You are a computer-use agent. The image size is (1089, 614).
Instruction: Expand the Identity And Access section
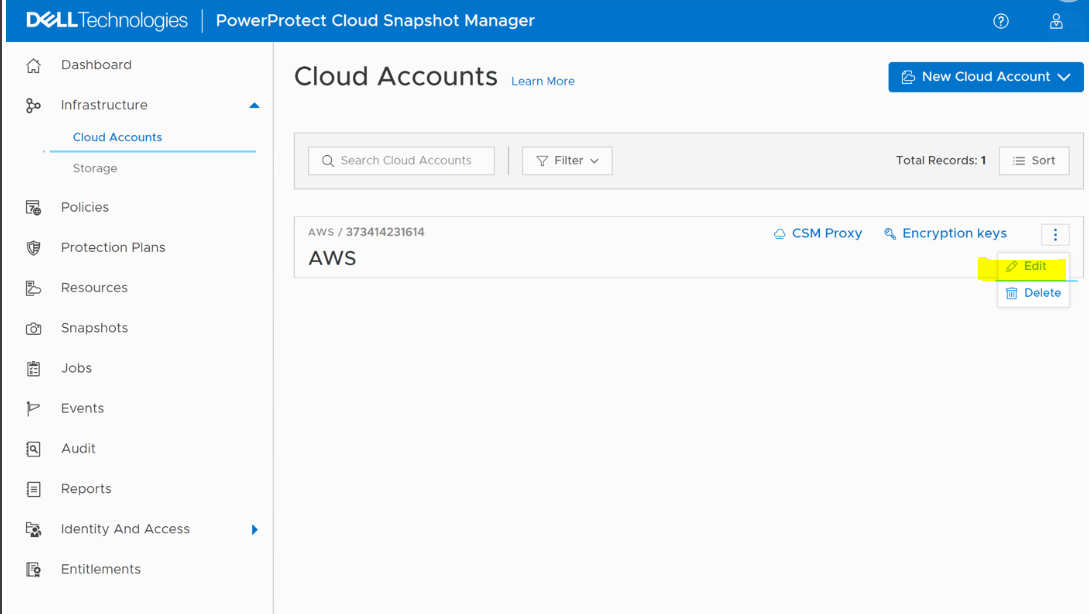coord(254,529)
